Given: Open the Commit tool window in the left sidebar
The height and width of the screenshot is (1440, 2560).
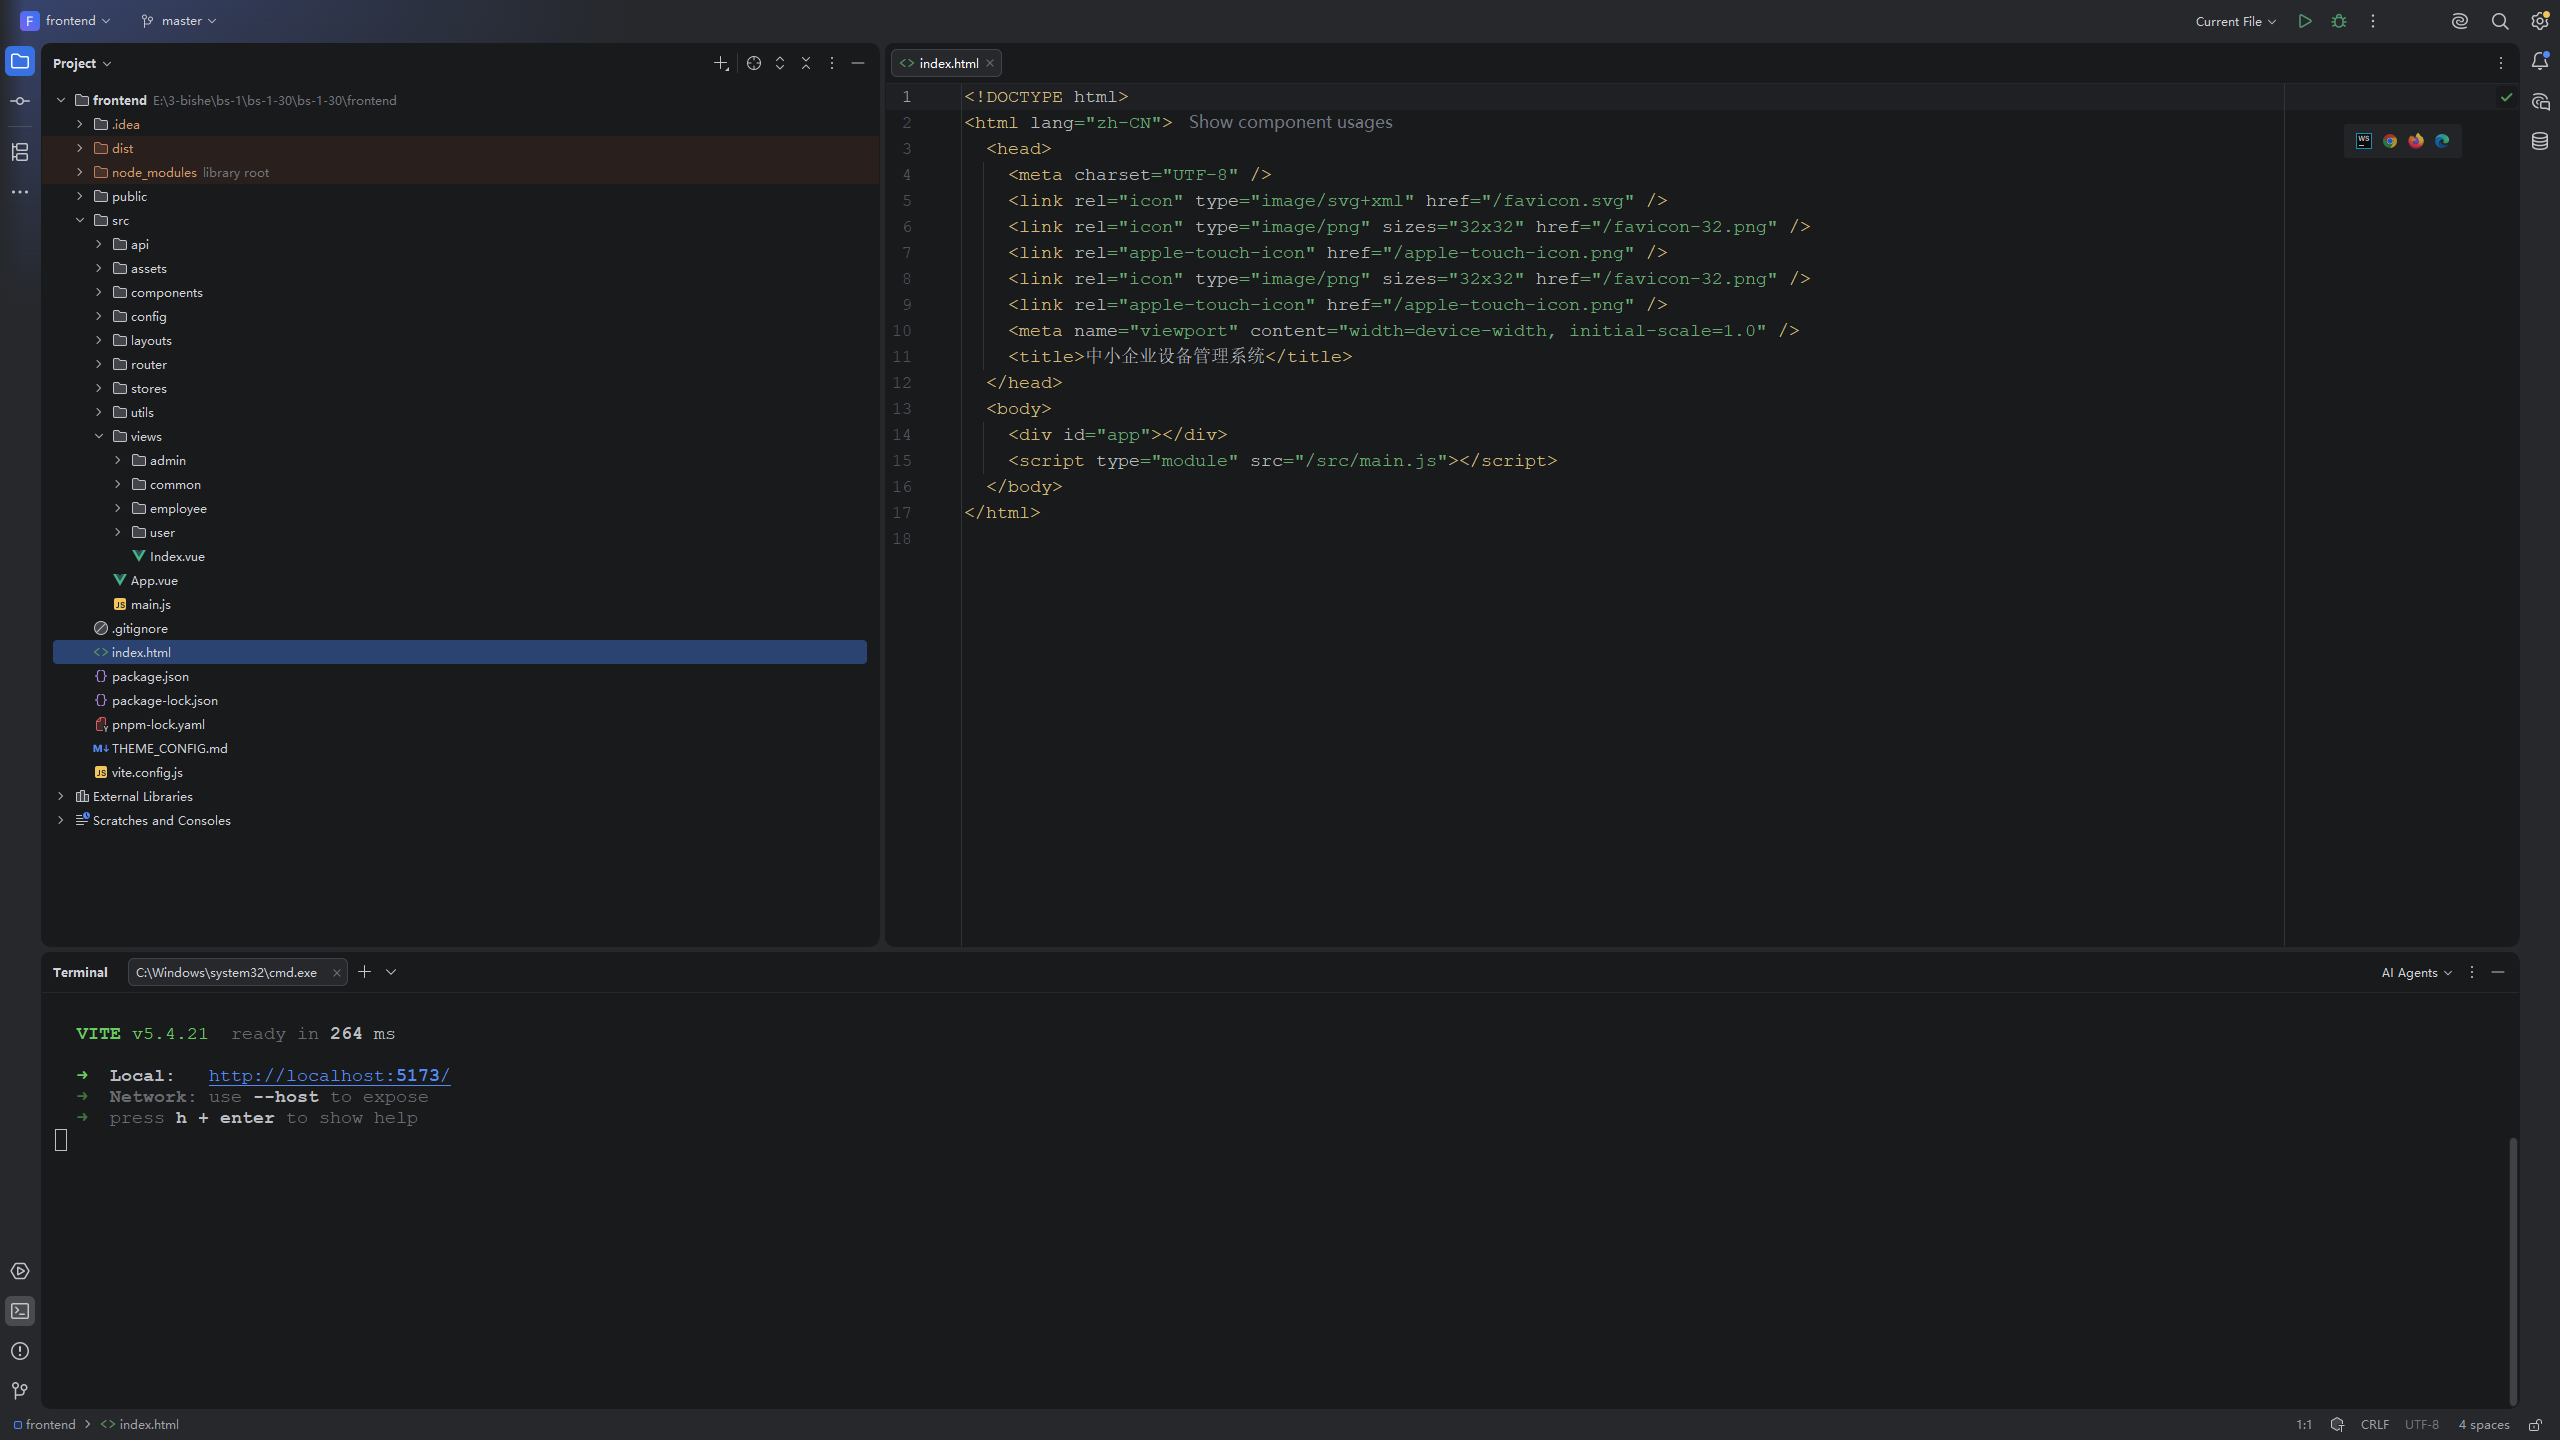Looking at the screenshot, I should pyautogui.click(x=20, y=101).
